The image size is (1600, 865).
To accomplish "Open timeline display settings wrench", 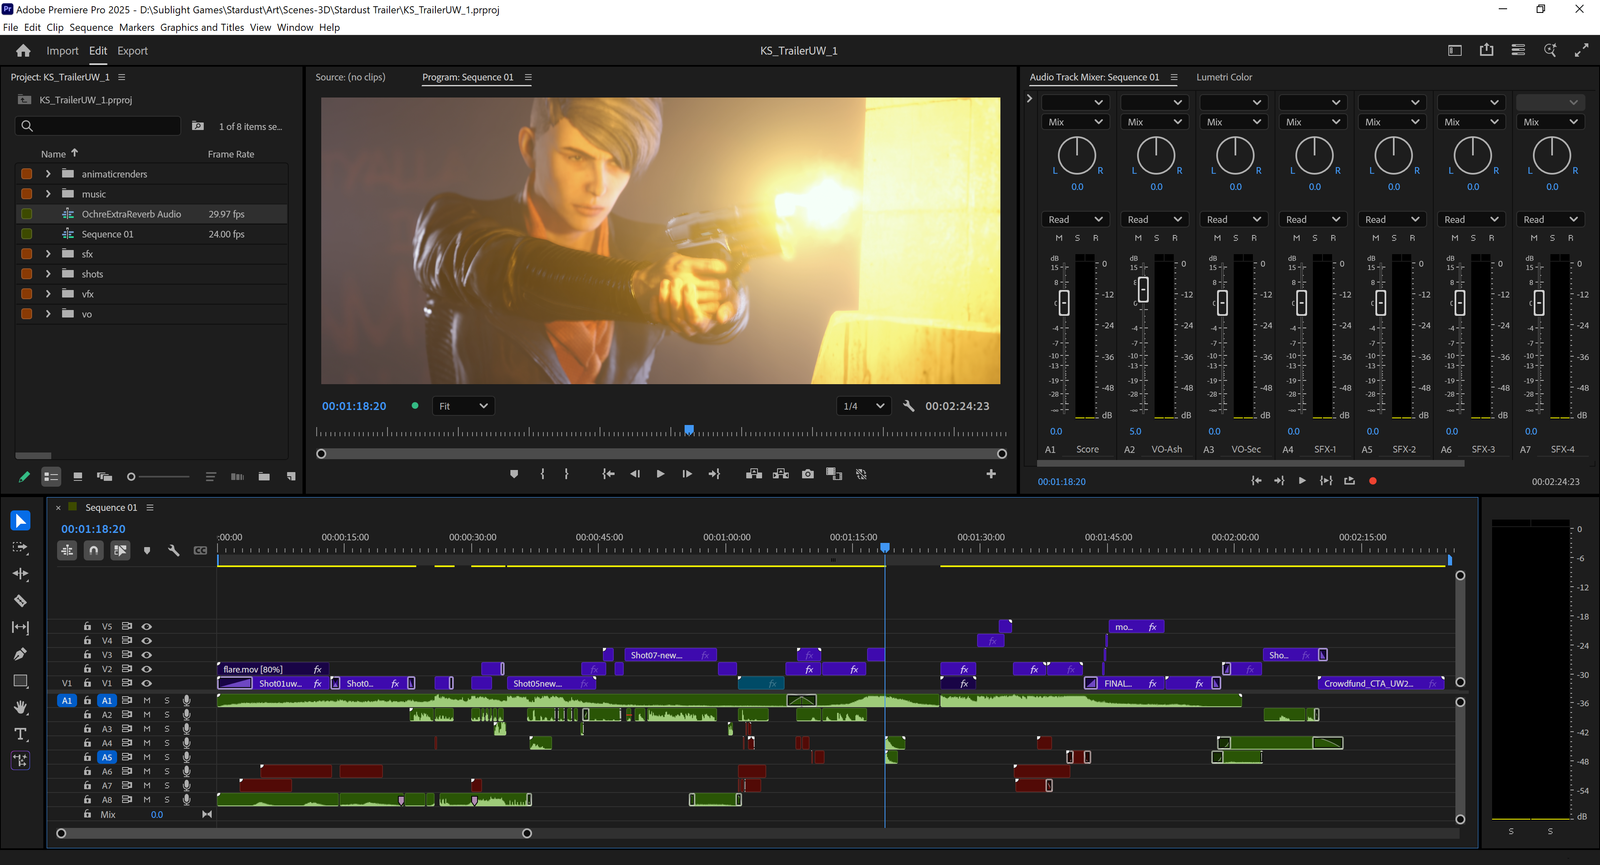I will coord(173,550).
